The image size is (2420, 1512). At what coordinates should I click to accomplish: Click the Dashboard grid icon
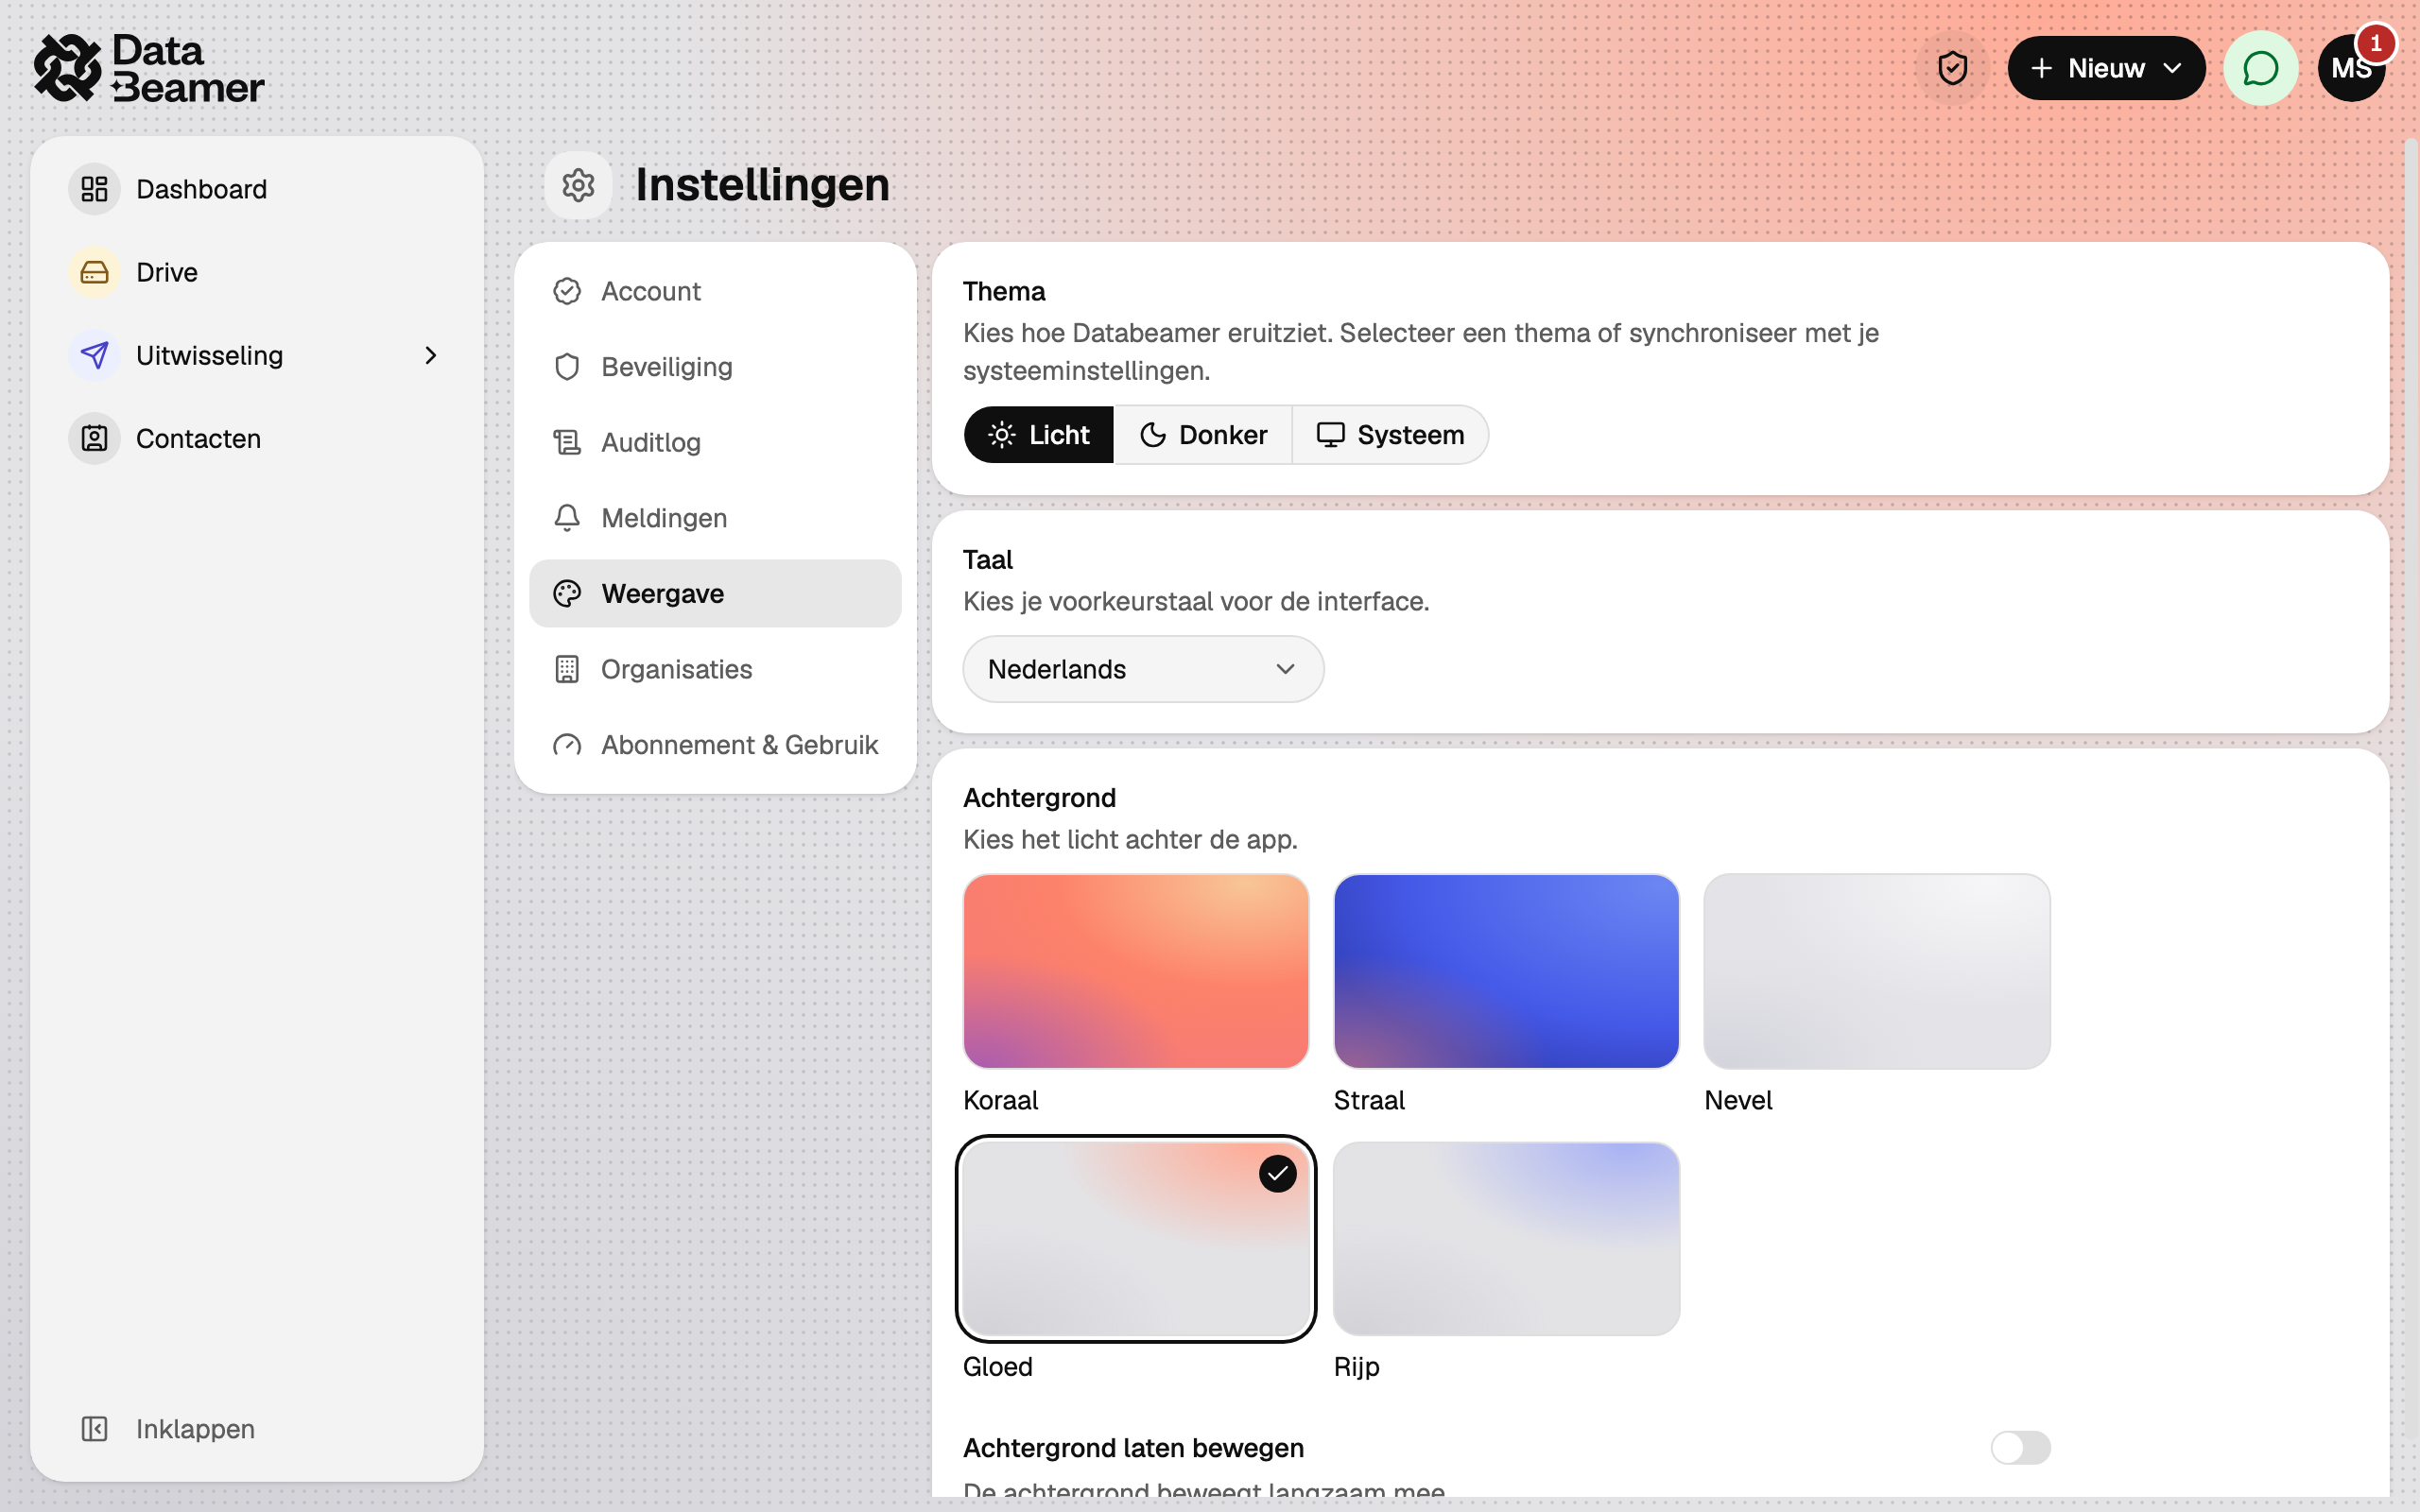pyautogui.click(x=94, y=189)
